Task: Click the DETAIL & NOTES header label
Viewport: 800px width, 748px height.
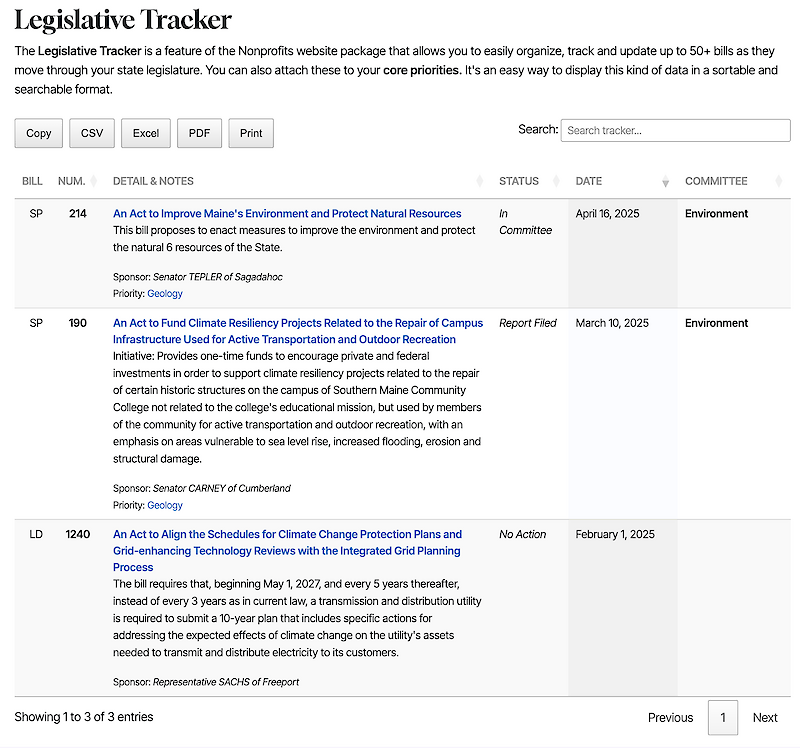Action: pyautogui.click(x=153, y=181)
